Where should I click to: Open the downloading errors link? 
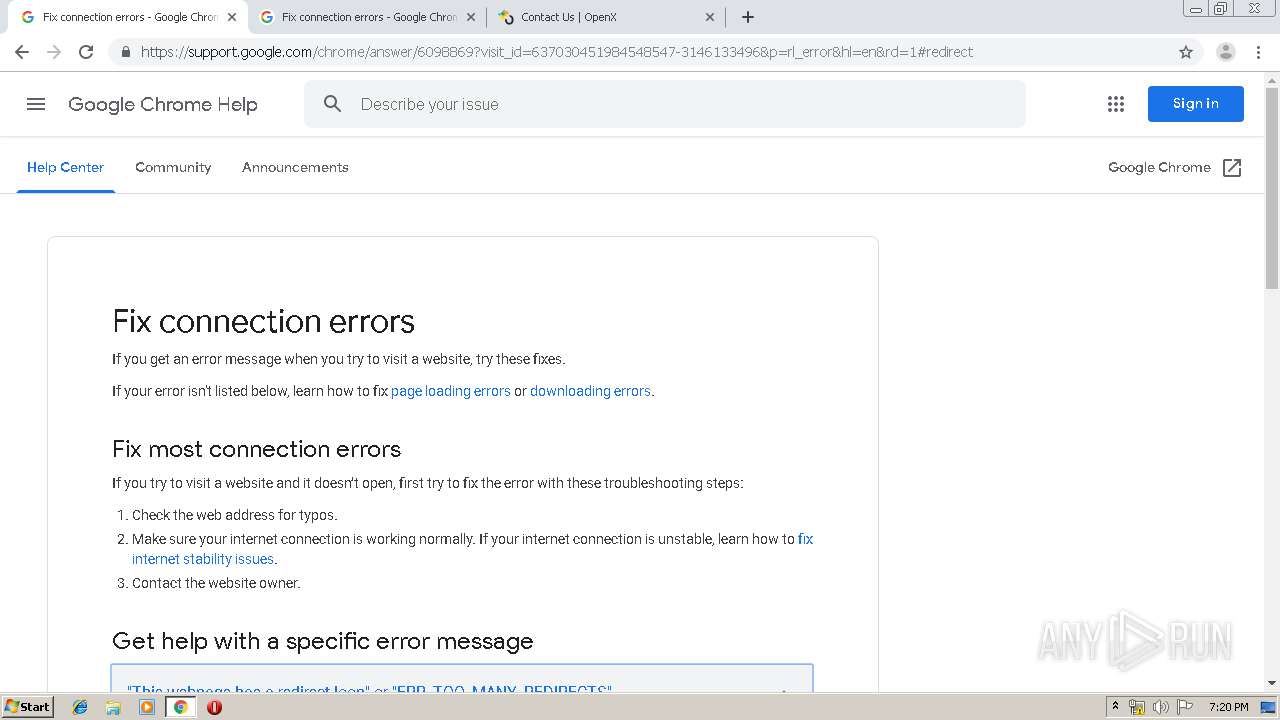(x=590, y=391)
